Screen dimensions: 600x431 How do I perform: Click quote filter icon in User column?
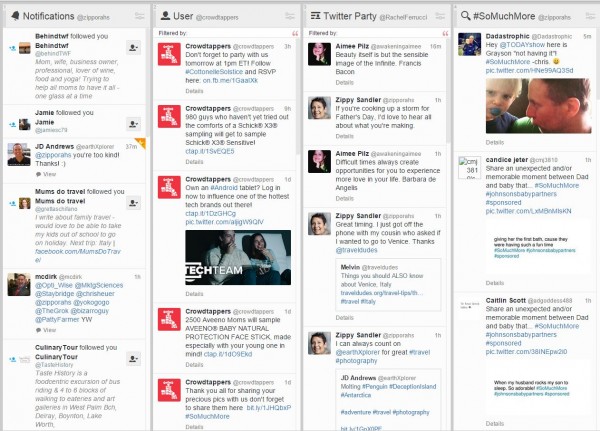tap(295, 34)
